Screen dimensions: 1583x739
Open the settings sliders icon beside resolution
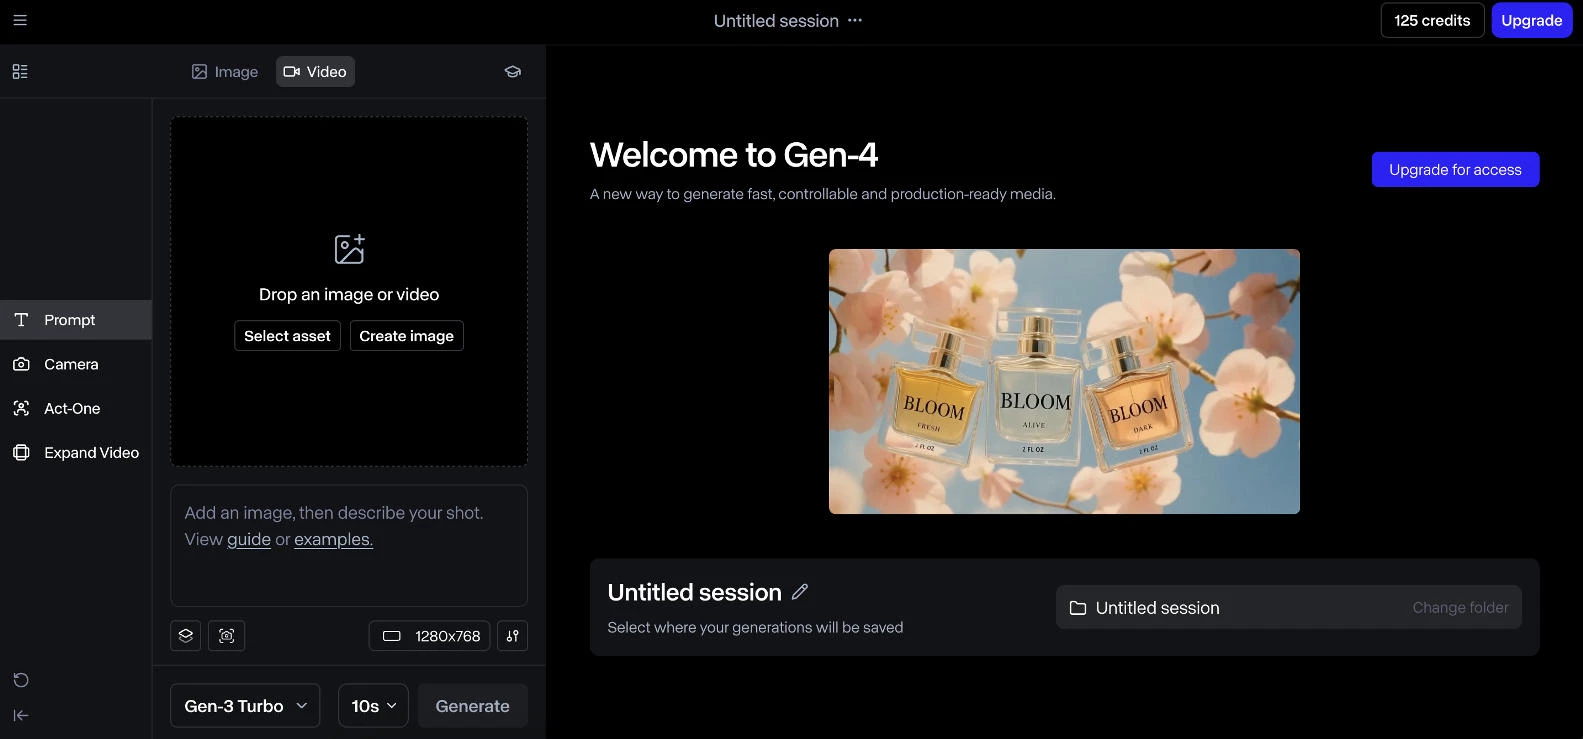pyautogui.click(x=513, y=636)
